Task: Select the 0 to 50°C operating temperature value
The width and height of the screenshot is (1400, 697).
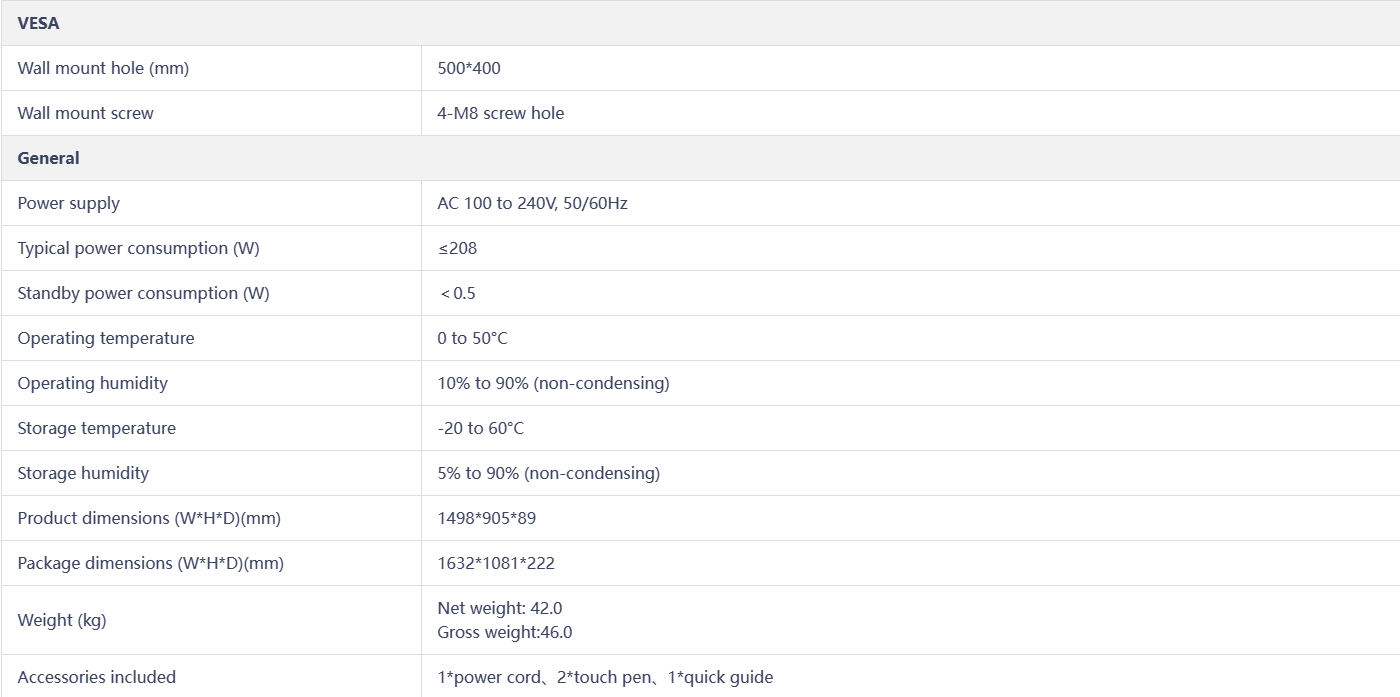Action: pyautogui.click(x=472, y=338)
